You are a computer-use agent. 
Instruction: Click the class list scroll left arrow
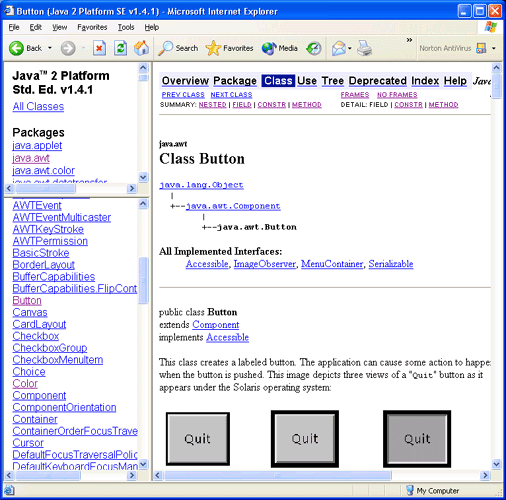(9, 475)
